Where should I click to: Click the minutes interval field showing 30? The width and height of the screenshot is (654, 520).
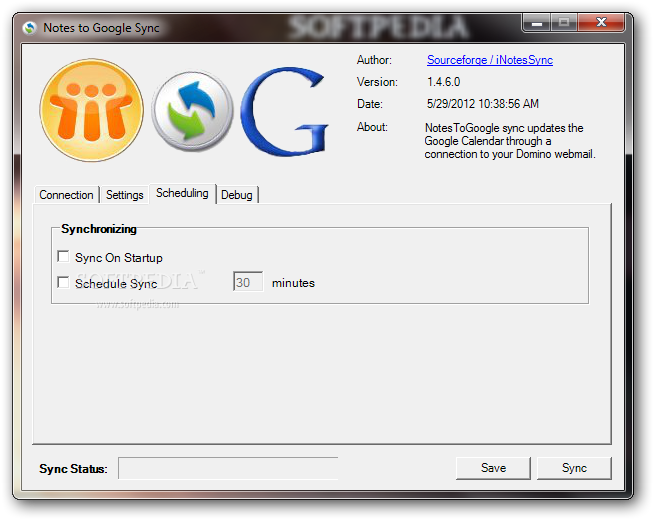pyautogui.click(x=248, y=282)
